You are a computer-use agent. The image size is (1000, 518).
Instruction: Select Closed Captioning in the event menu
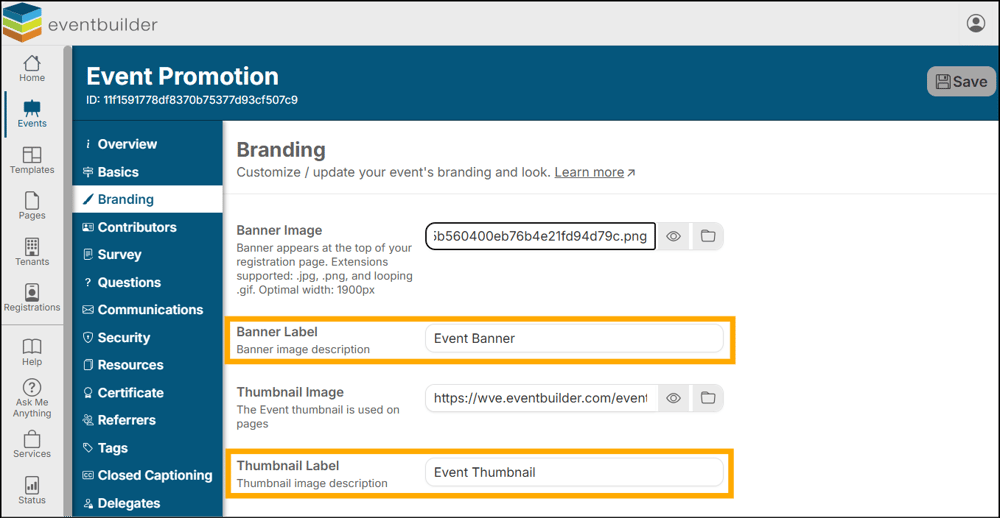point(147,475)
